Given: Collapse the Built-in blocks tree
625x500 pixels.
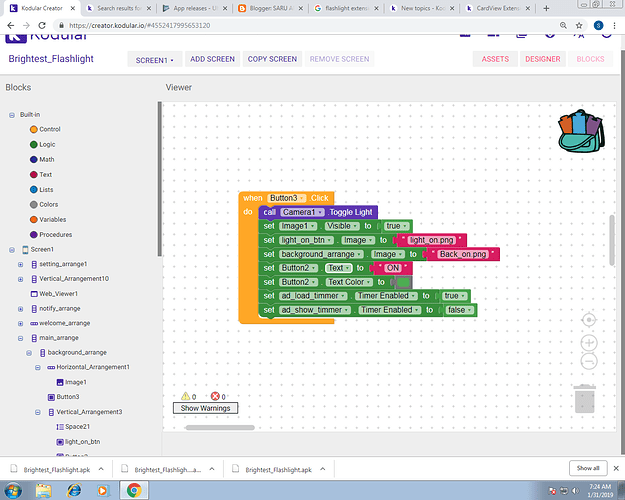Looking at the screenshot, I should pos(11,115).
